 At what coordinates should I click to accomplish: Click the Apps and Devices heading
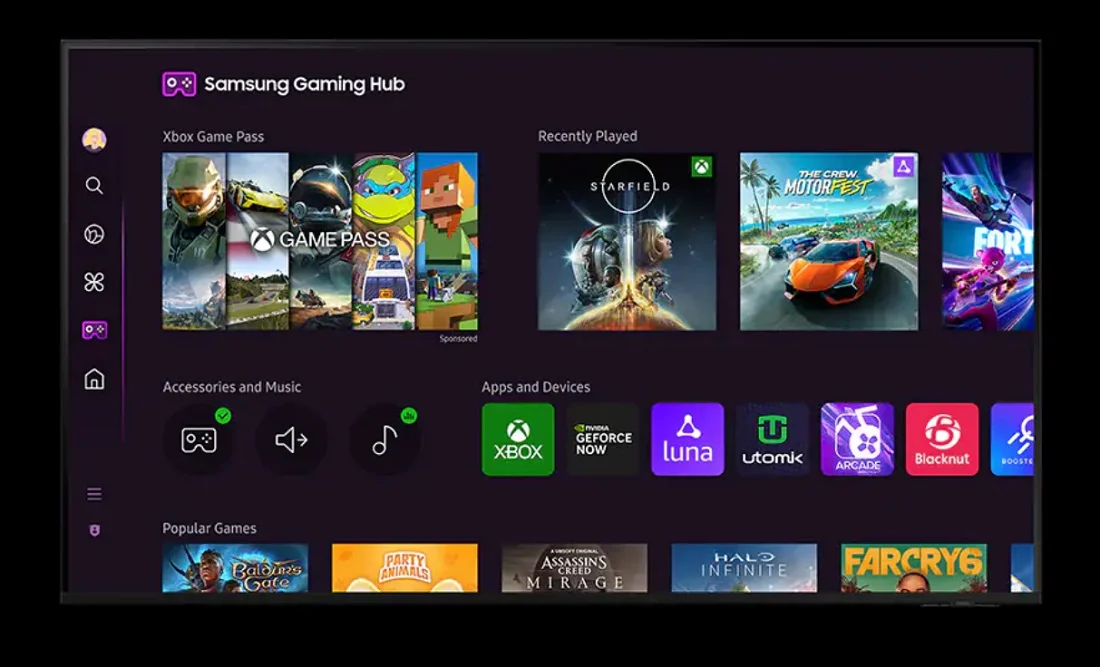click(536, 387)
